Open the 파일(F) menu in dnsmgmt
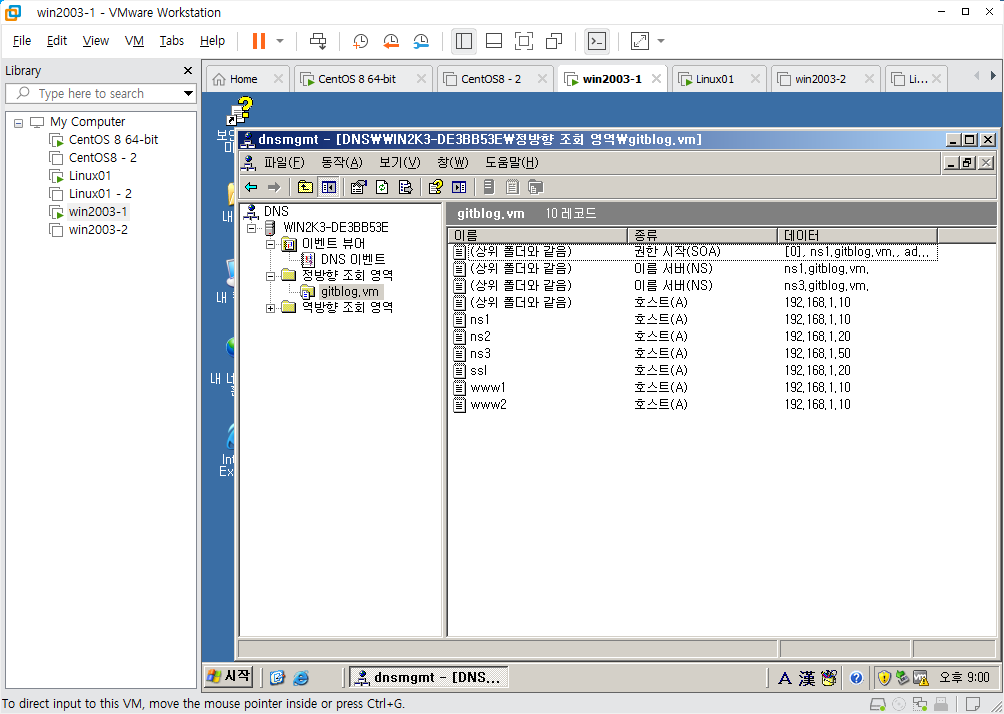This screenshot has width=1004, height=714. [x=284, y=163]
